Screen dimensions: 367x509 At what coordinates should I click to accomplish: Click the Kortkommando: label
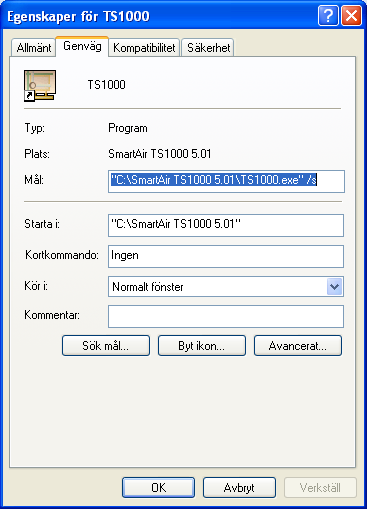pos(62,255)
